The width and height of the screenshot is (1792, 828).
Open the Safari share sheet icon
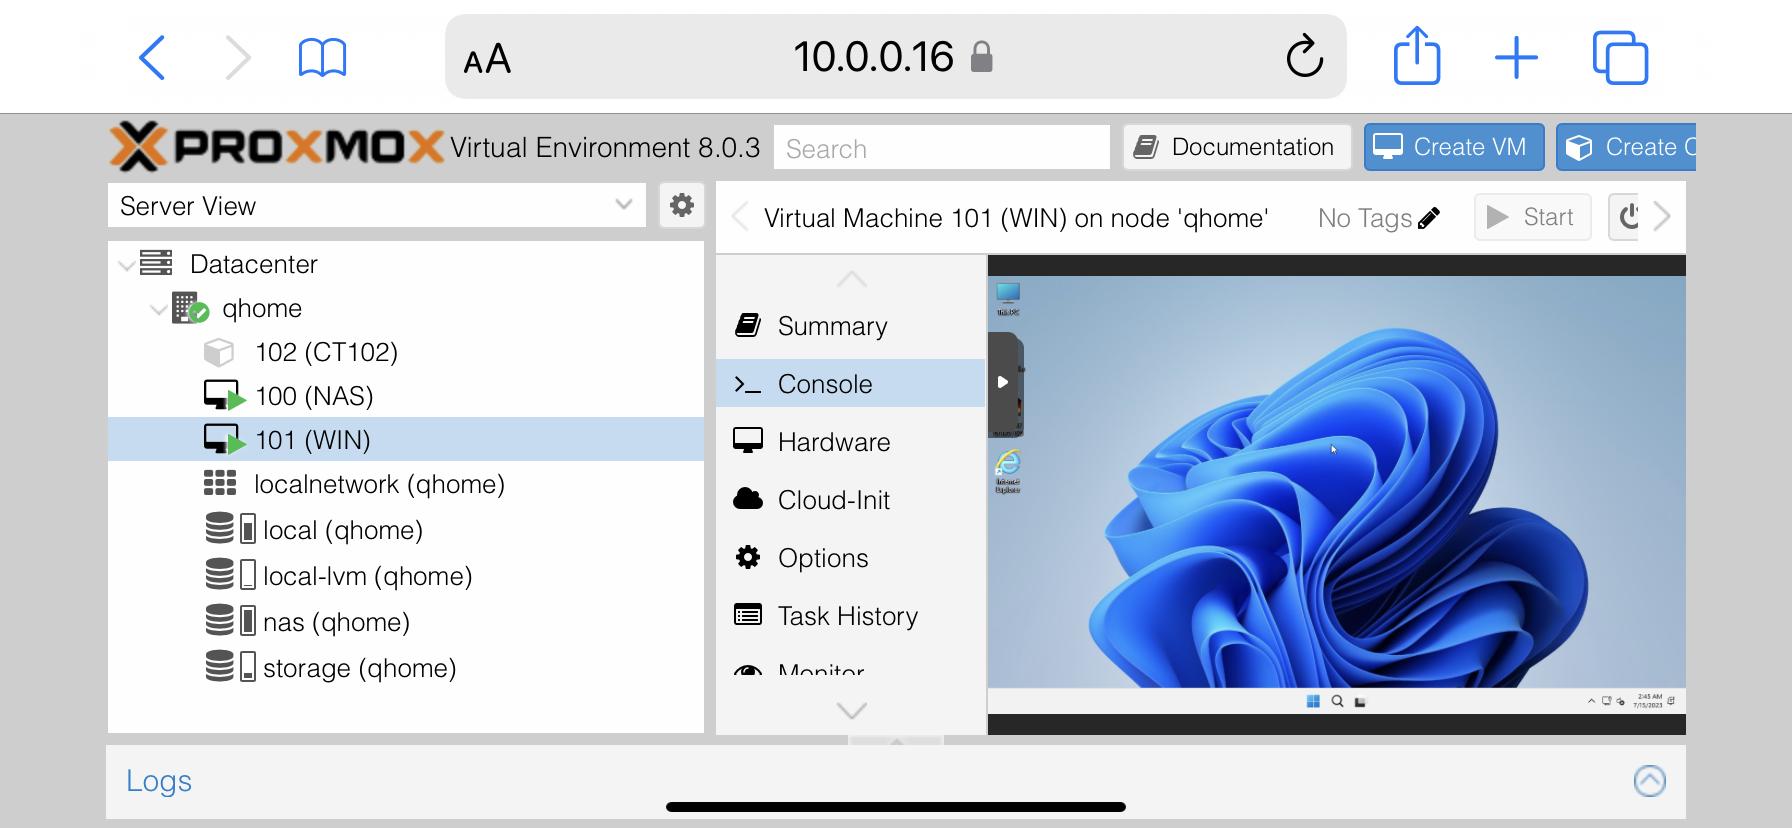tap(1417, 56)
